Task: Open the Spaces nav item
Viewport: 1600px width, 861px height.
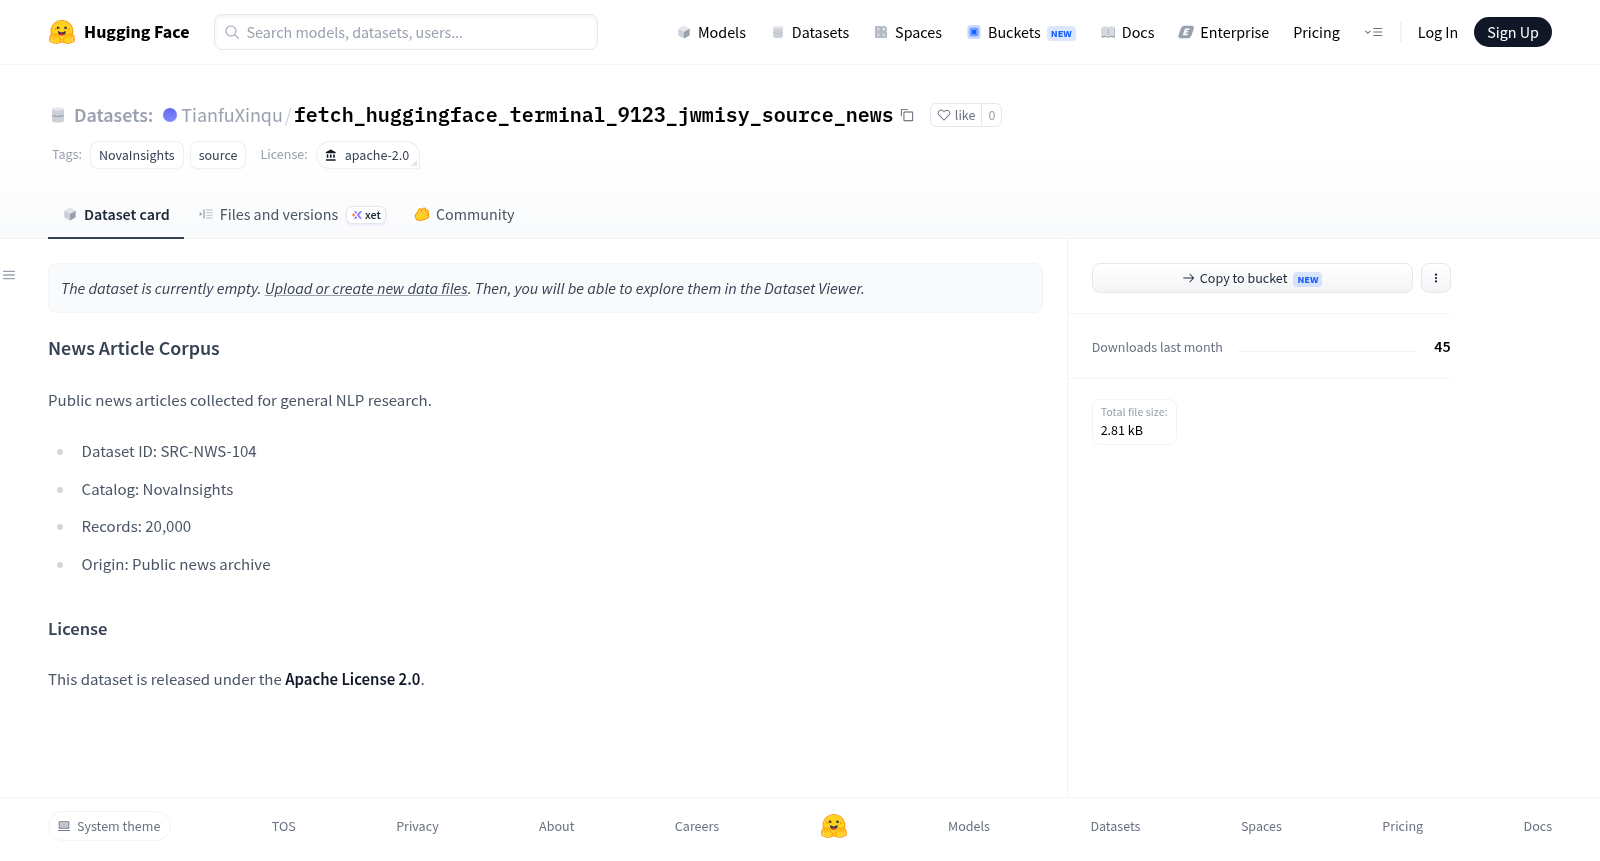Action: coord(907,32)
